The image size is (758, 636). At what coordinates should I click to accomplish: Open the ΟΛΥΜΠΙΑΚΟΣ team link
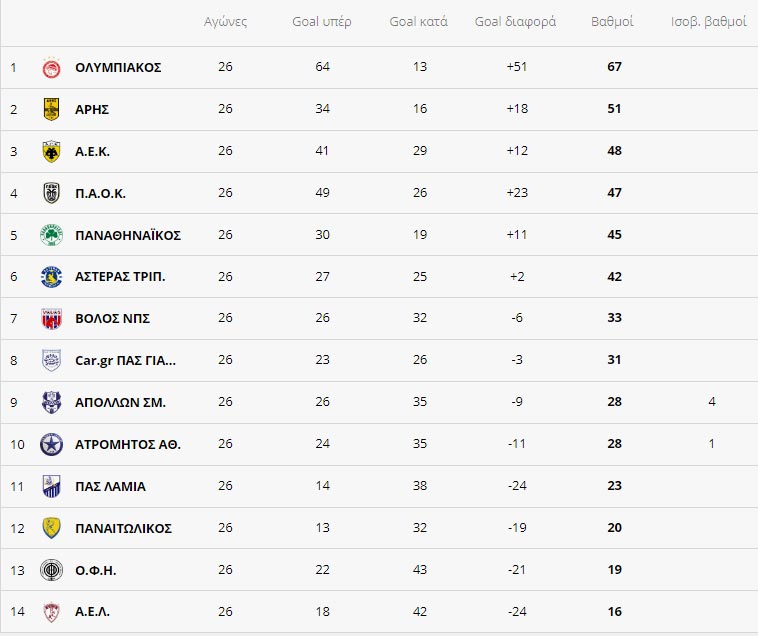pyautogui.click(x=118, y=68)
